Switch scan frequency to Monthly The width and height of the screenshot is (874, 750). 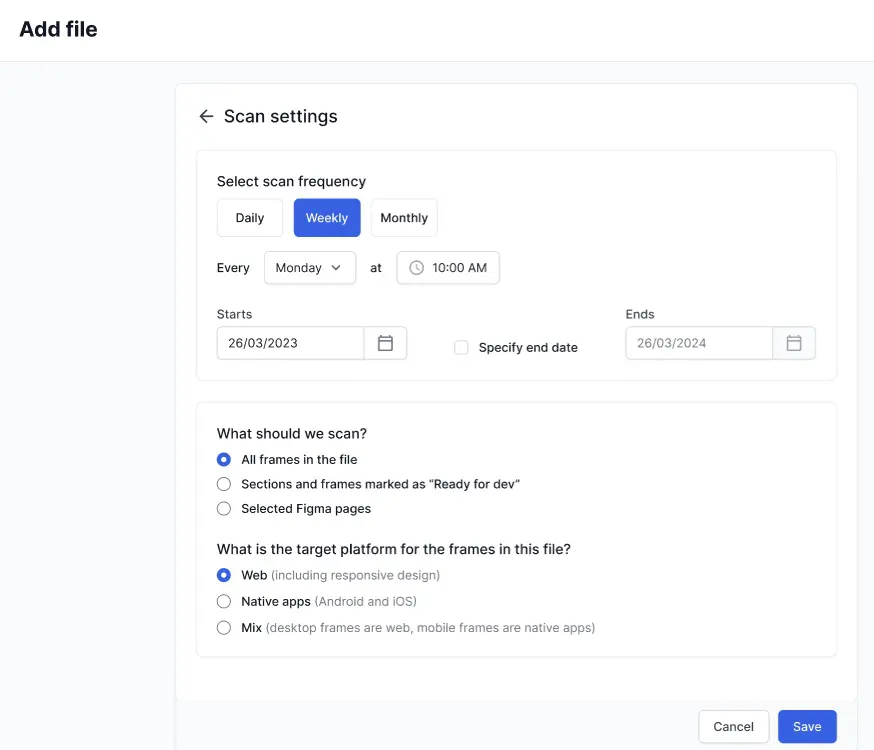click(404, 217)
